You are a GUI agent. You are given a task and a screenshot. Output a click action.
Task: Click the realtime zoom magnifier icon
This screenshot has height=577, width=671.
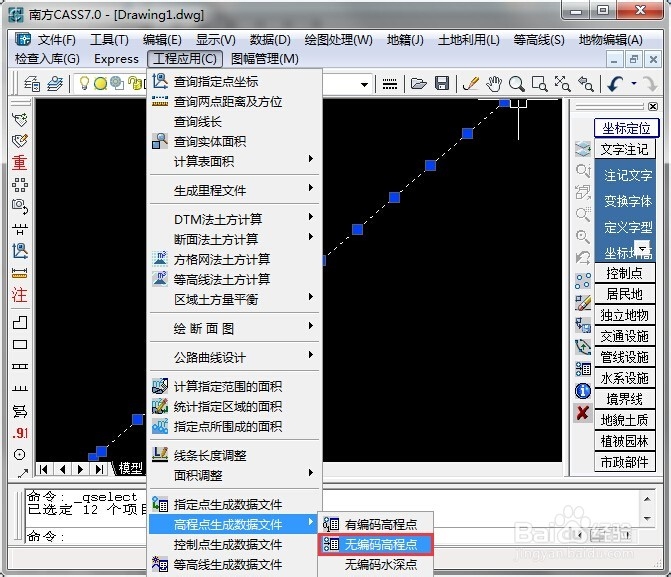pos(517,83)
